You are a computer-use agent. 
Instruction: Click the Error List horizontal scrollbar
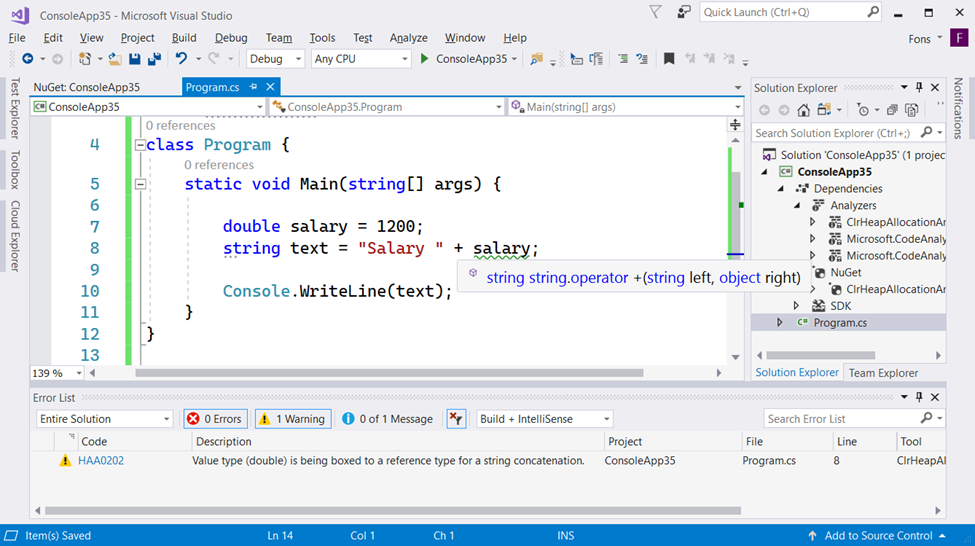click(393, 511)
